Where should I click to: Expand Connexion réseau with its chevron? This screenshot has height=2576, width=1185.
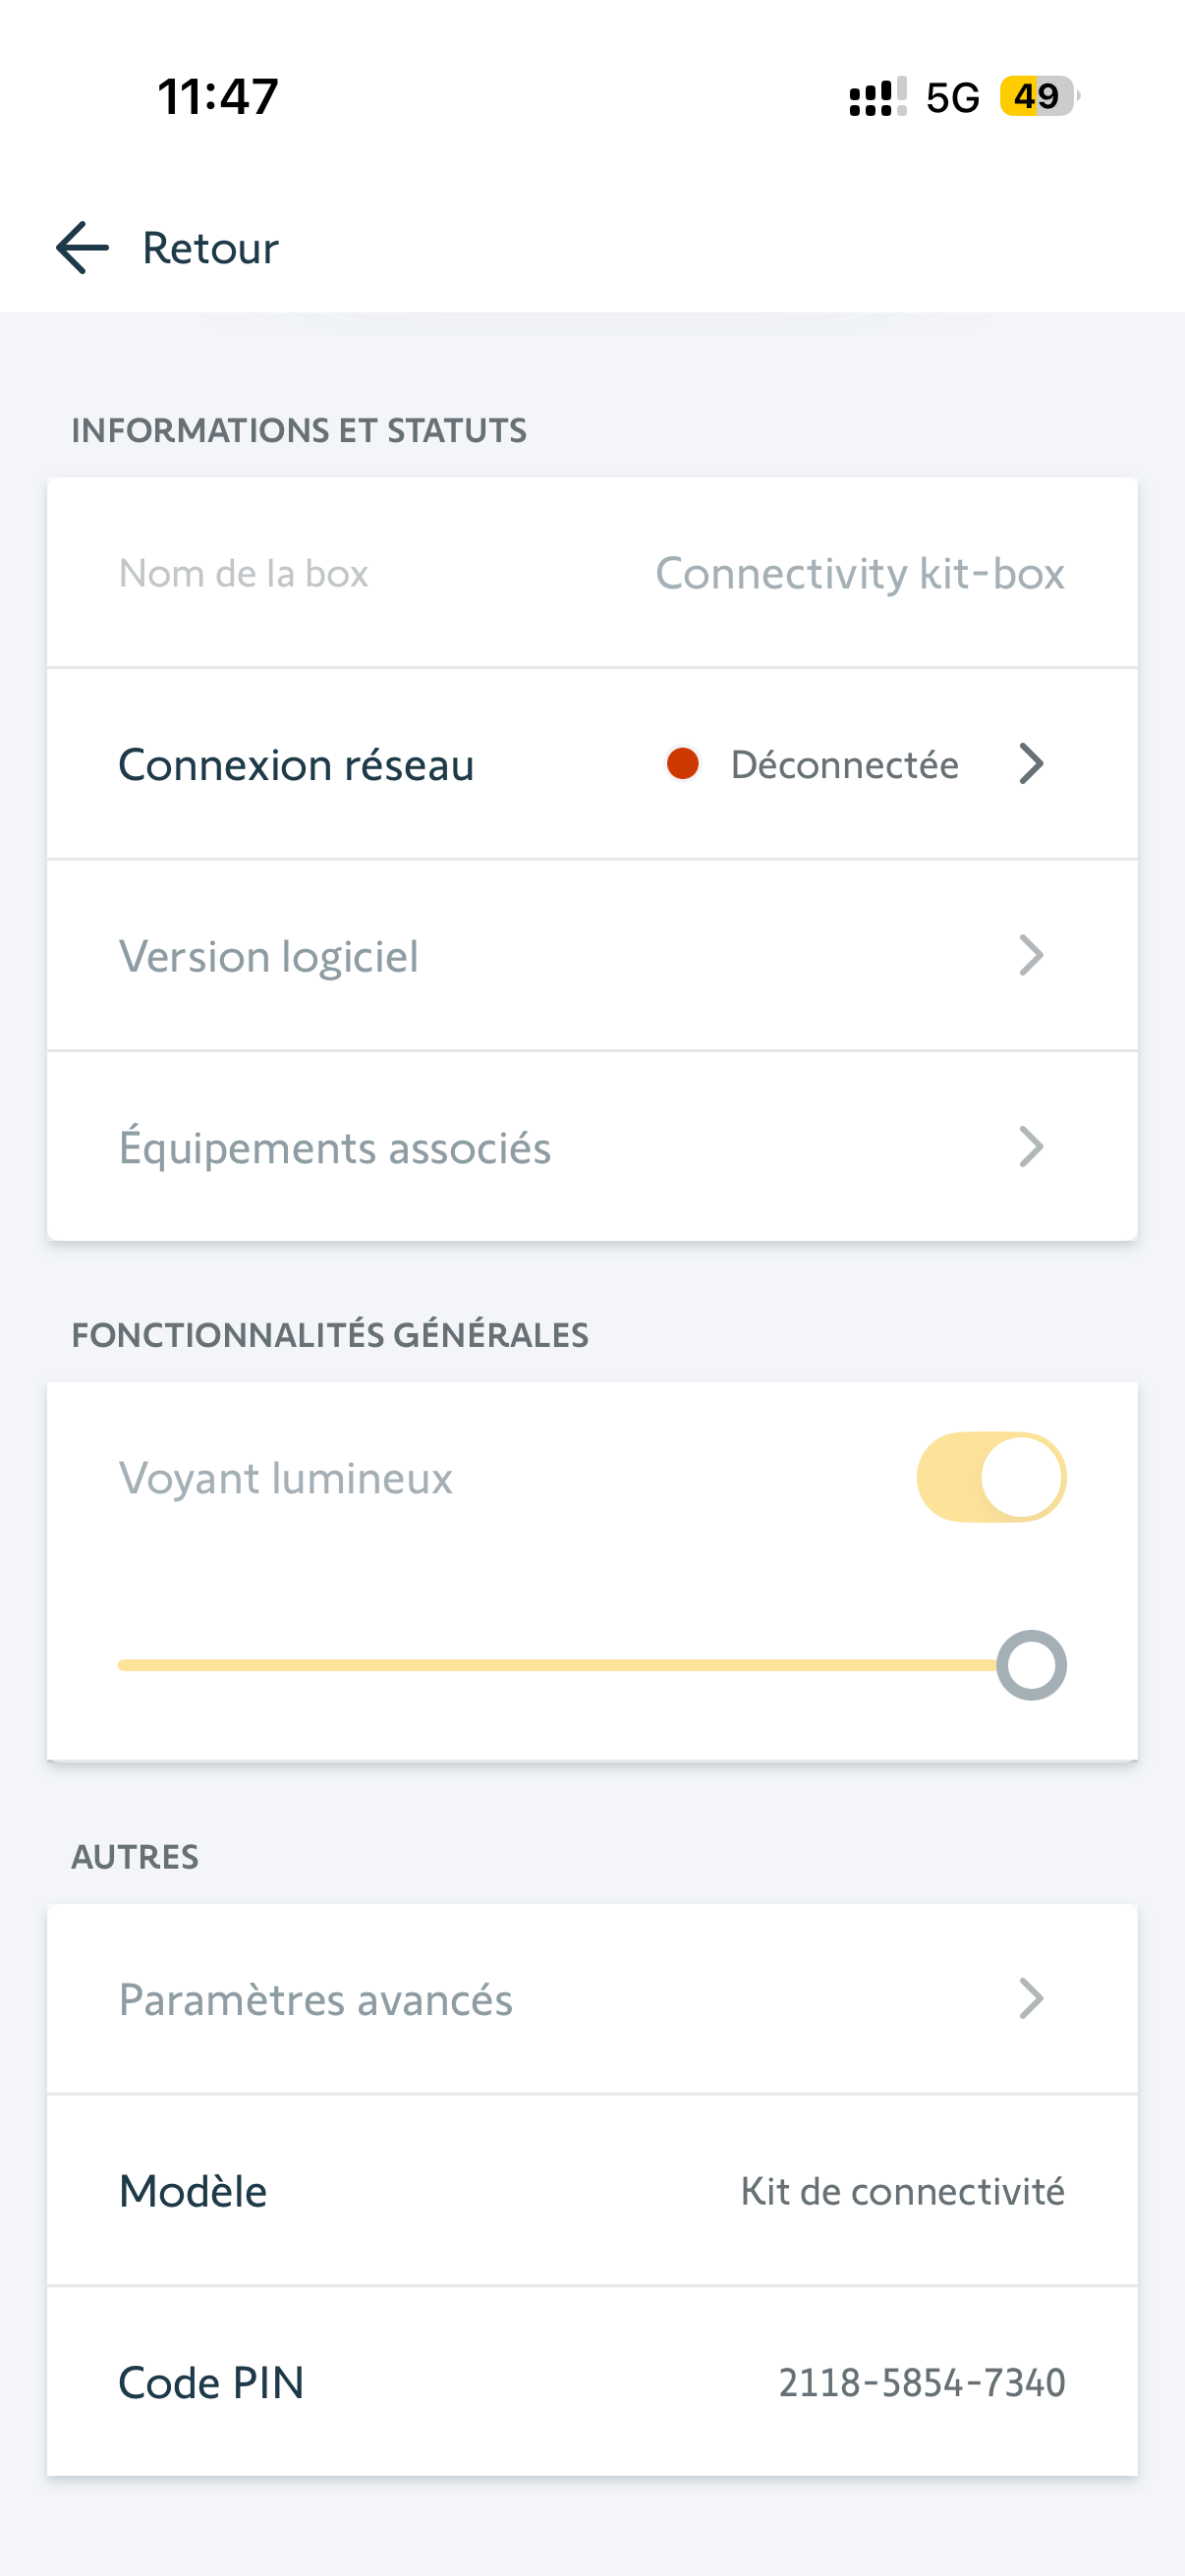(1031, 764)
